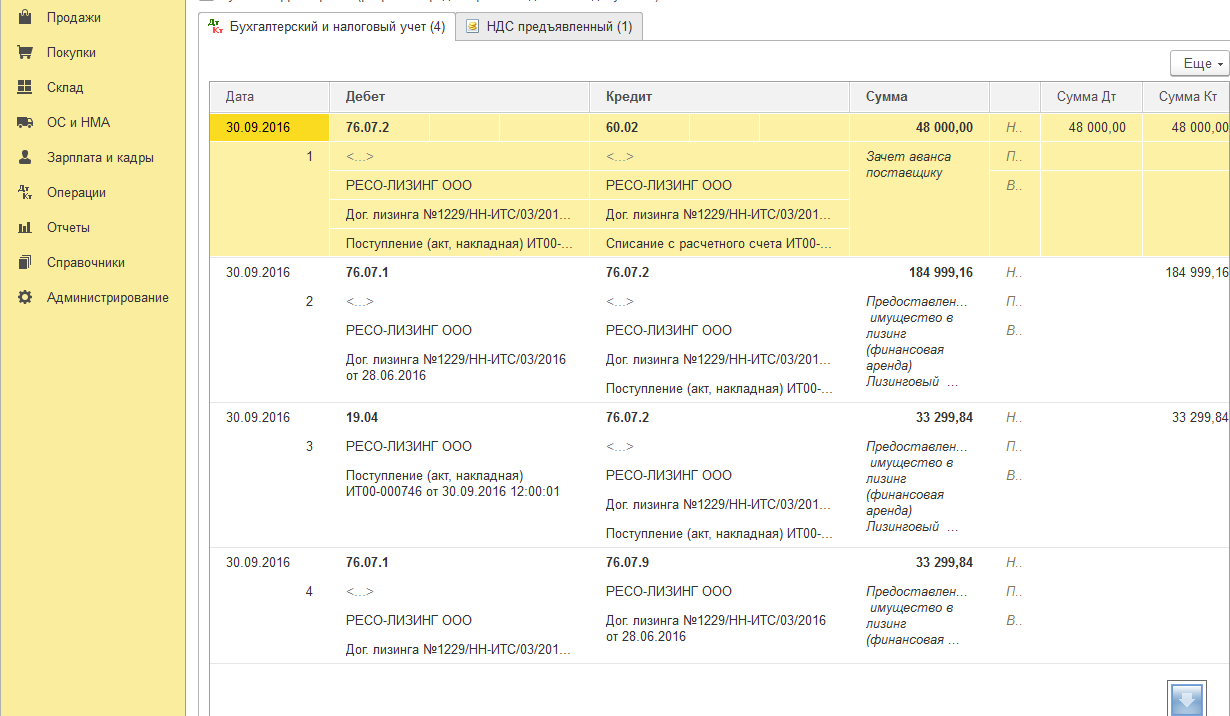This screenshot has height=716, width=1230.
Task: Select ОС и НМА in sidebar
Action: (x=78, y=122)
